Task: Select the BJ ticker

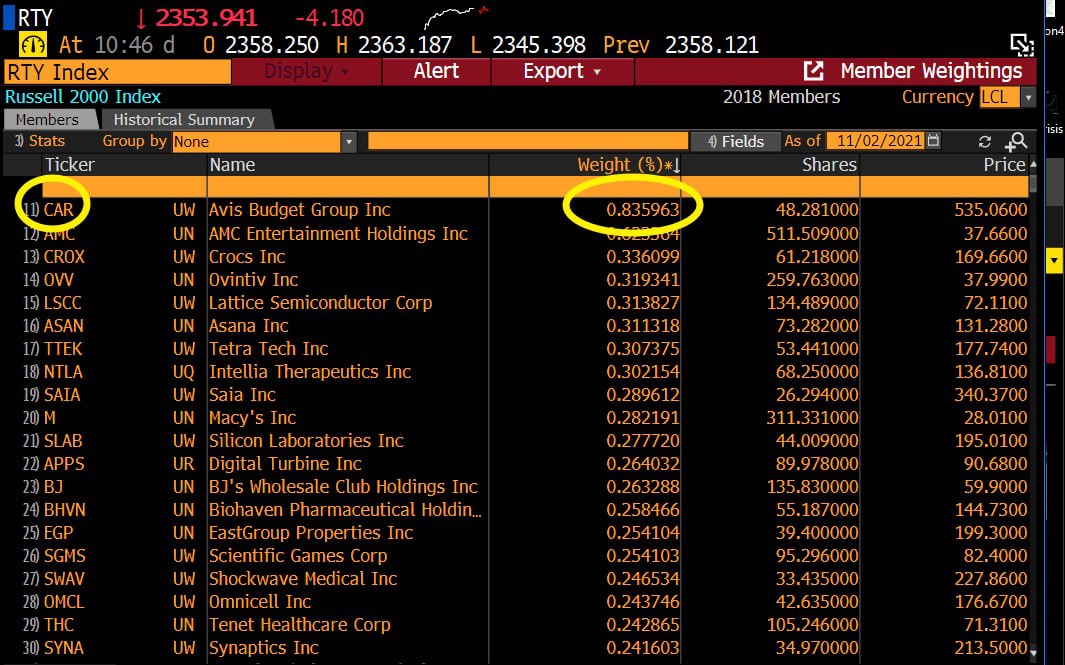Action: click(53, 487)
